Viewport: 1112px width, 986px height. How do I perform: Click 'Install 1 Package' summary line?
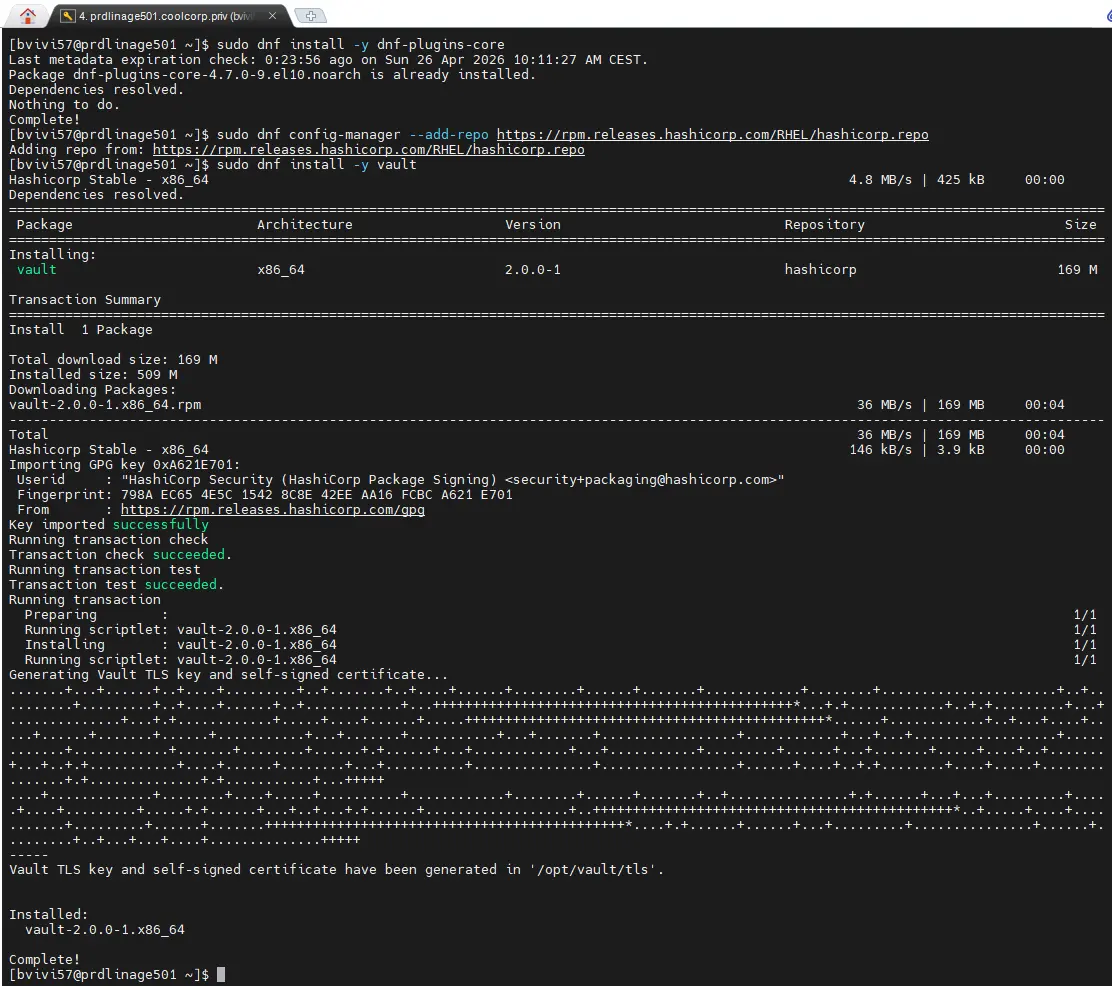pos(81,330)
